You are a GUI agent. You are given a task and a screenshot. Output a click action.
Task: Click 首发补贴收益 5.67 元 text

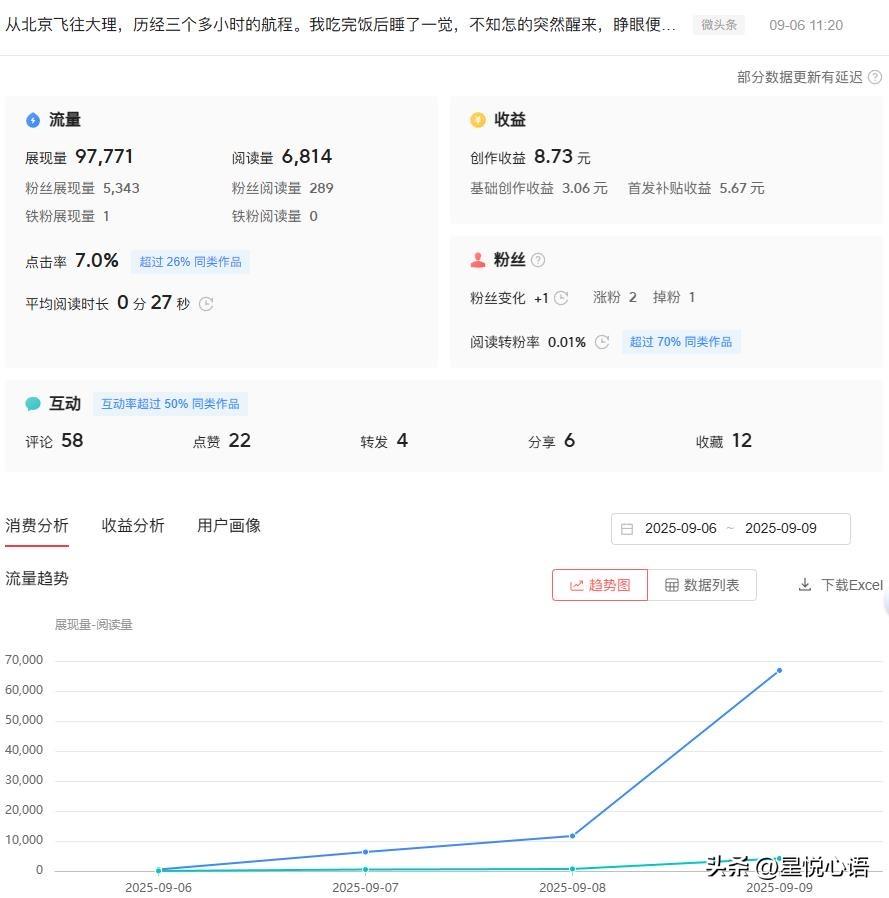pyautogui.click(x=696, y=188)
